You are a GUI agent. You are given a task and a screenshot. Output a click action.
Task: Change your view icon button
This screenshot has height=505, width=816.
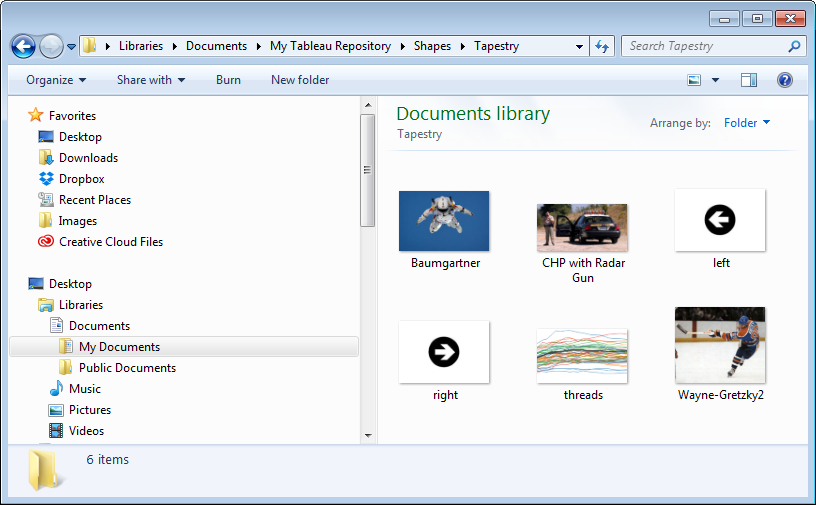click(x=694, y=80)
